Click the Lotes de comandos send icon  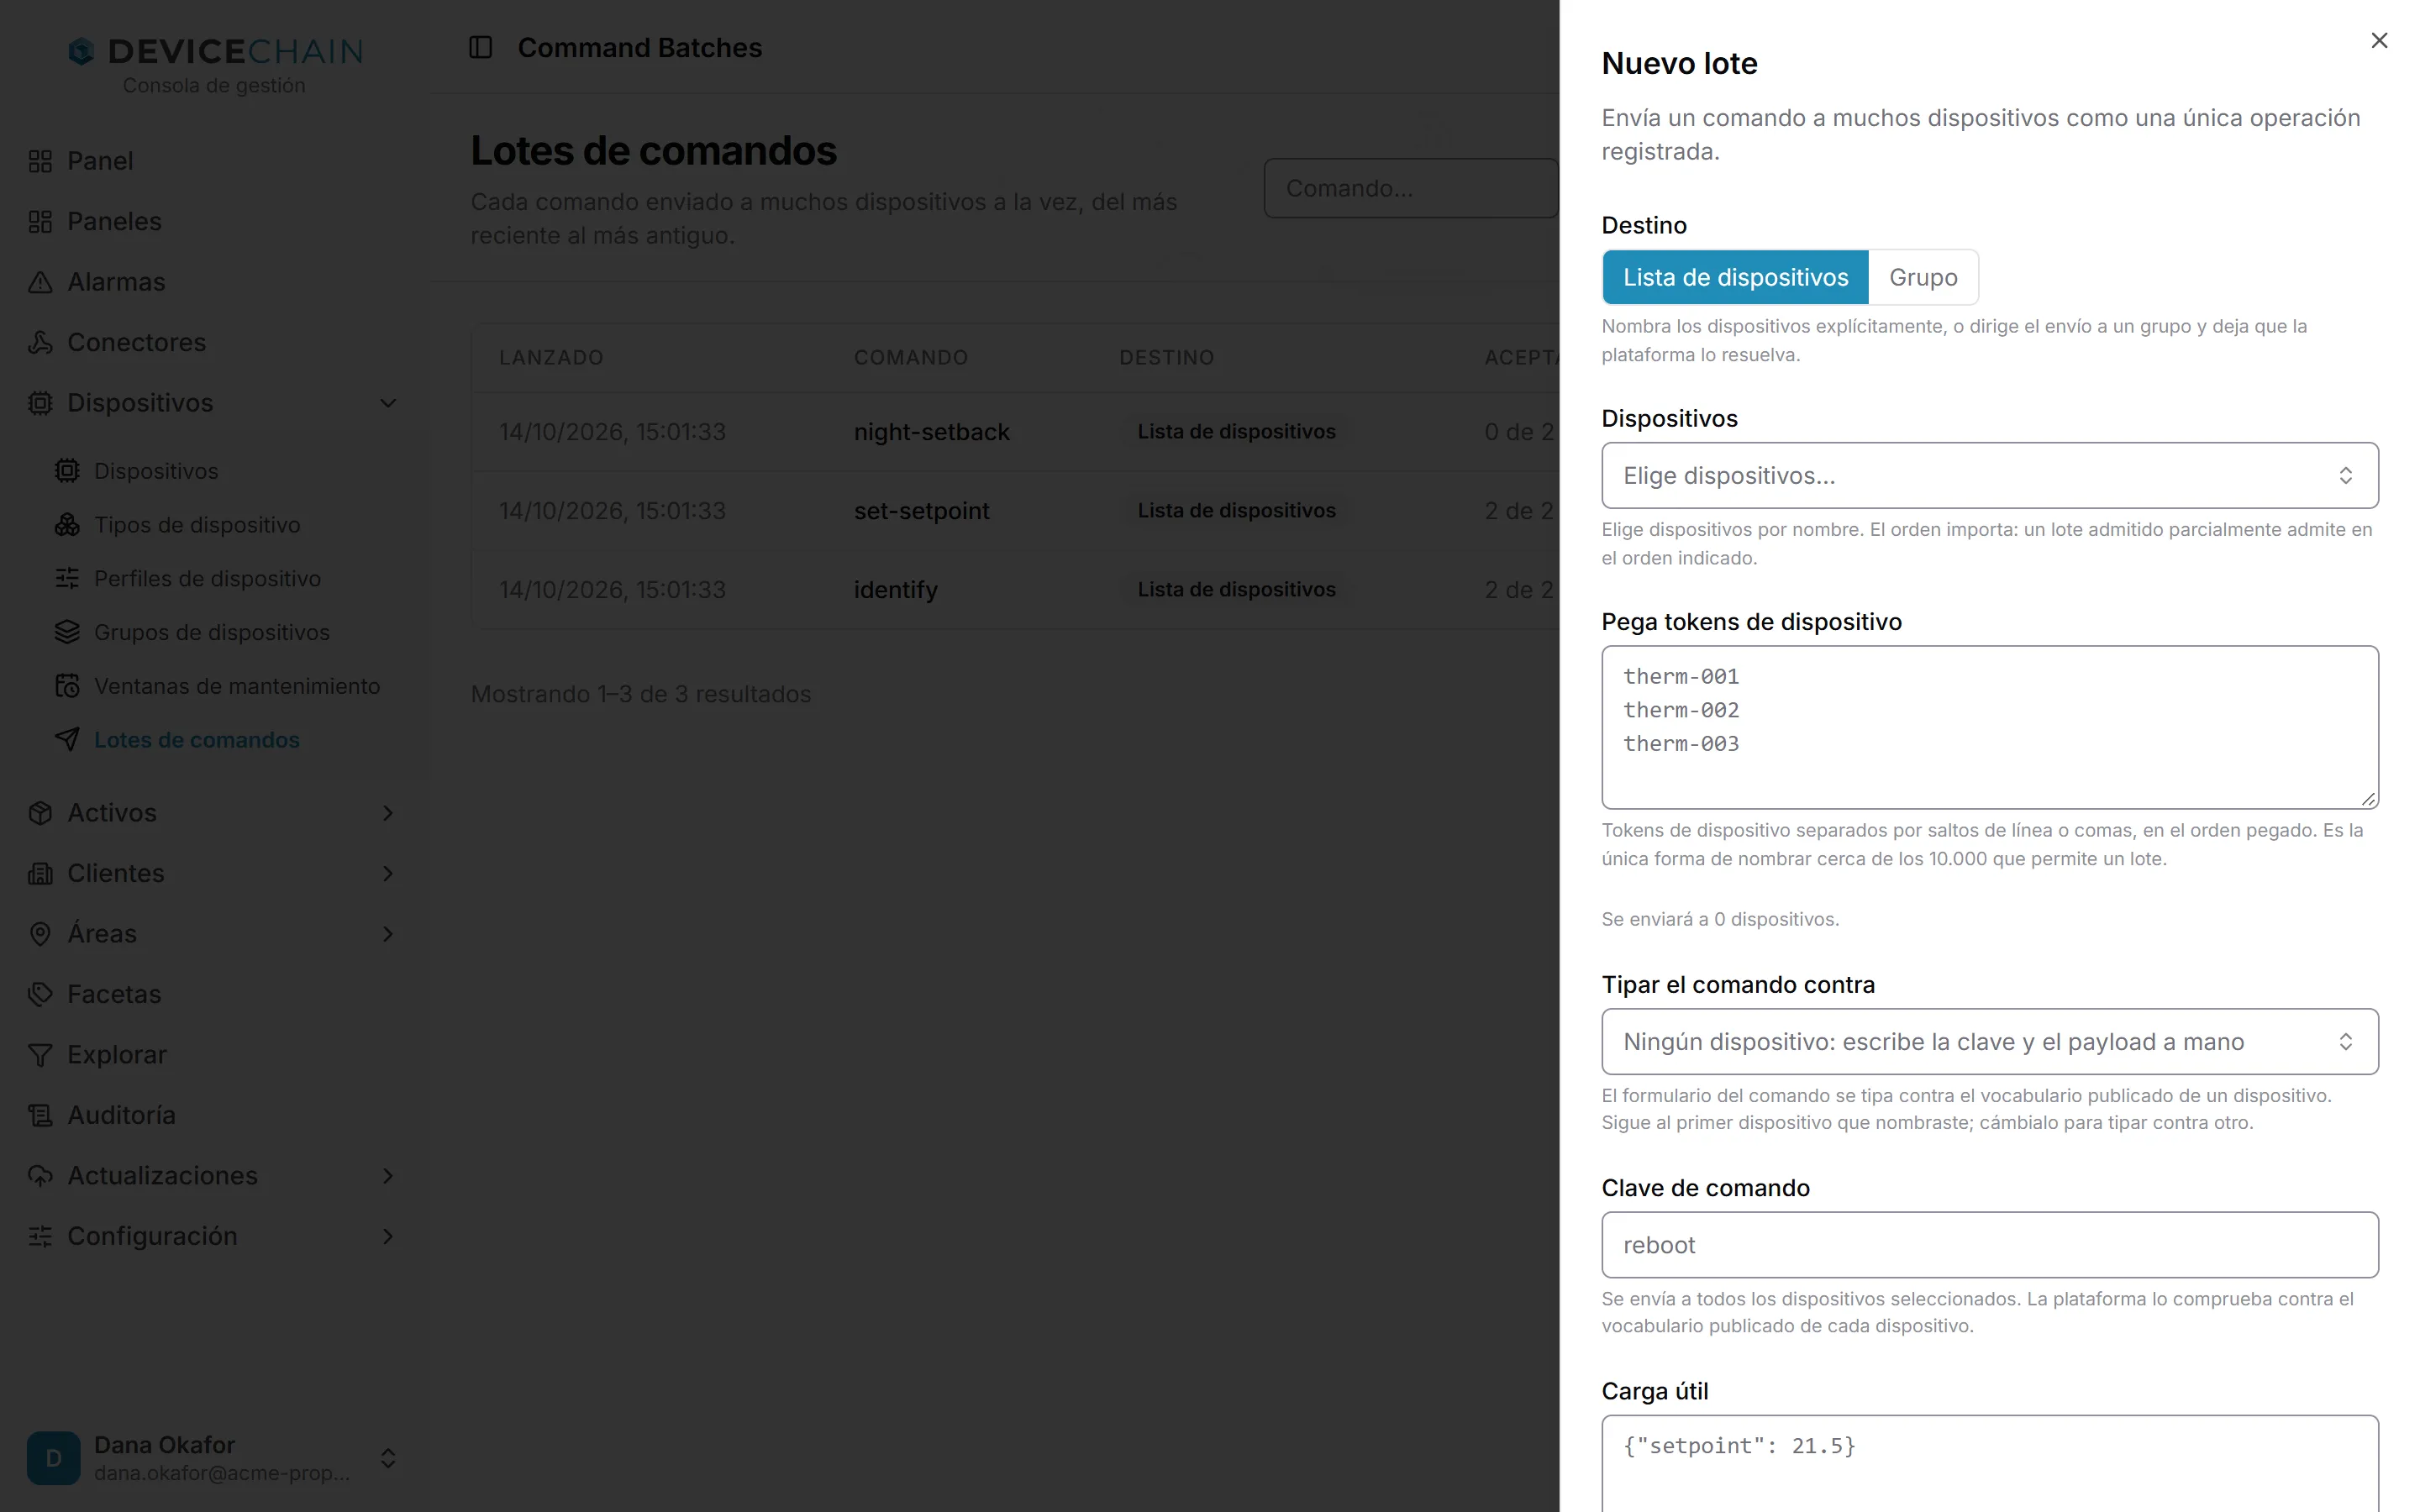coord(67,740)
